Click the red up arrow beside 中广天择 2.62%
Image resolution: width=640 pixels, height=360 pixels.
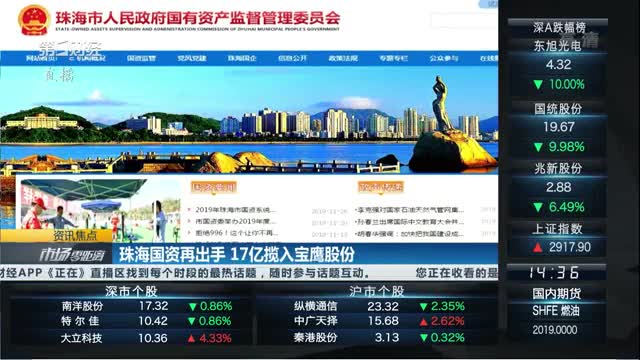(424, 322)
